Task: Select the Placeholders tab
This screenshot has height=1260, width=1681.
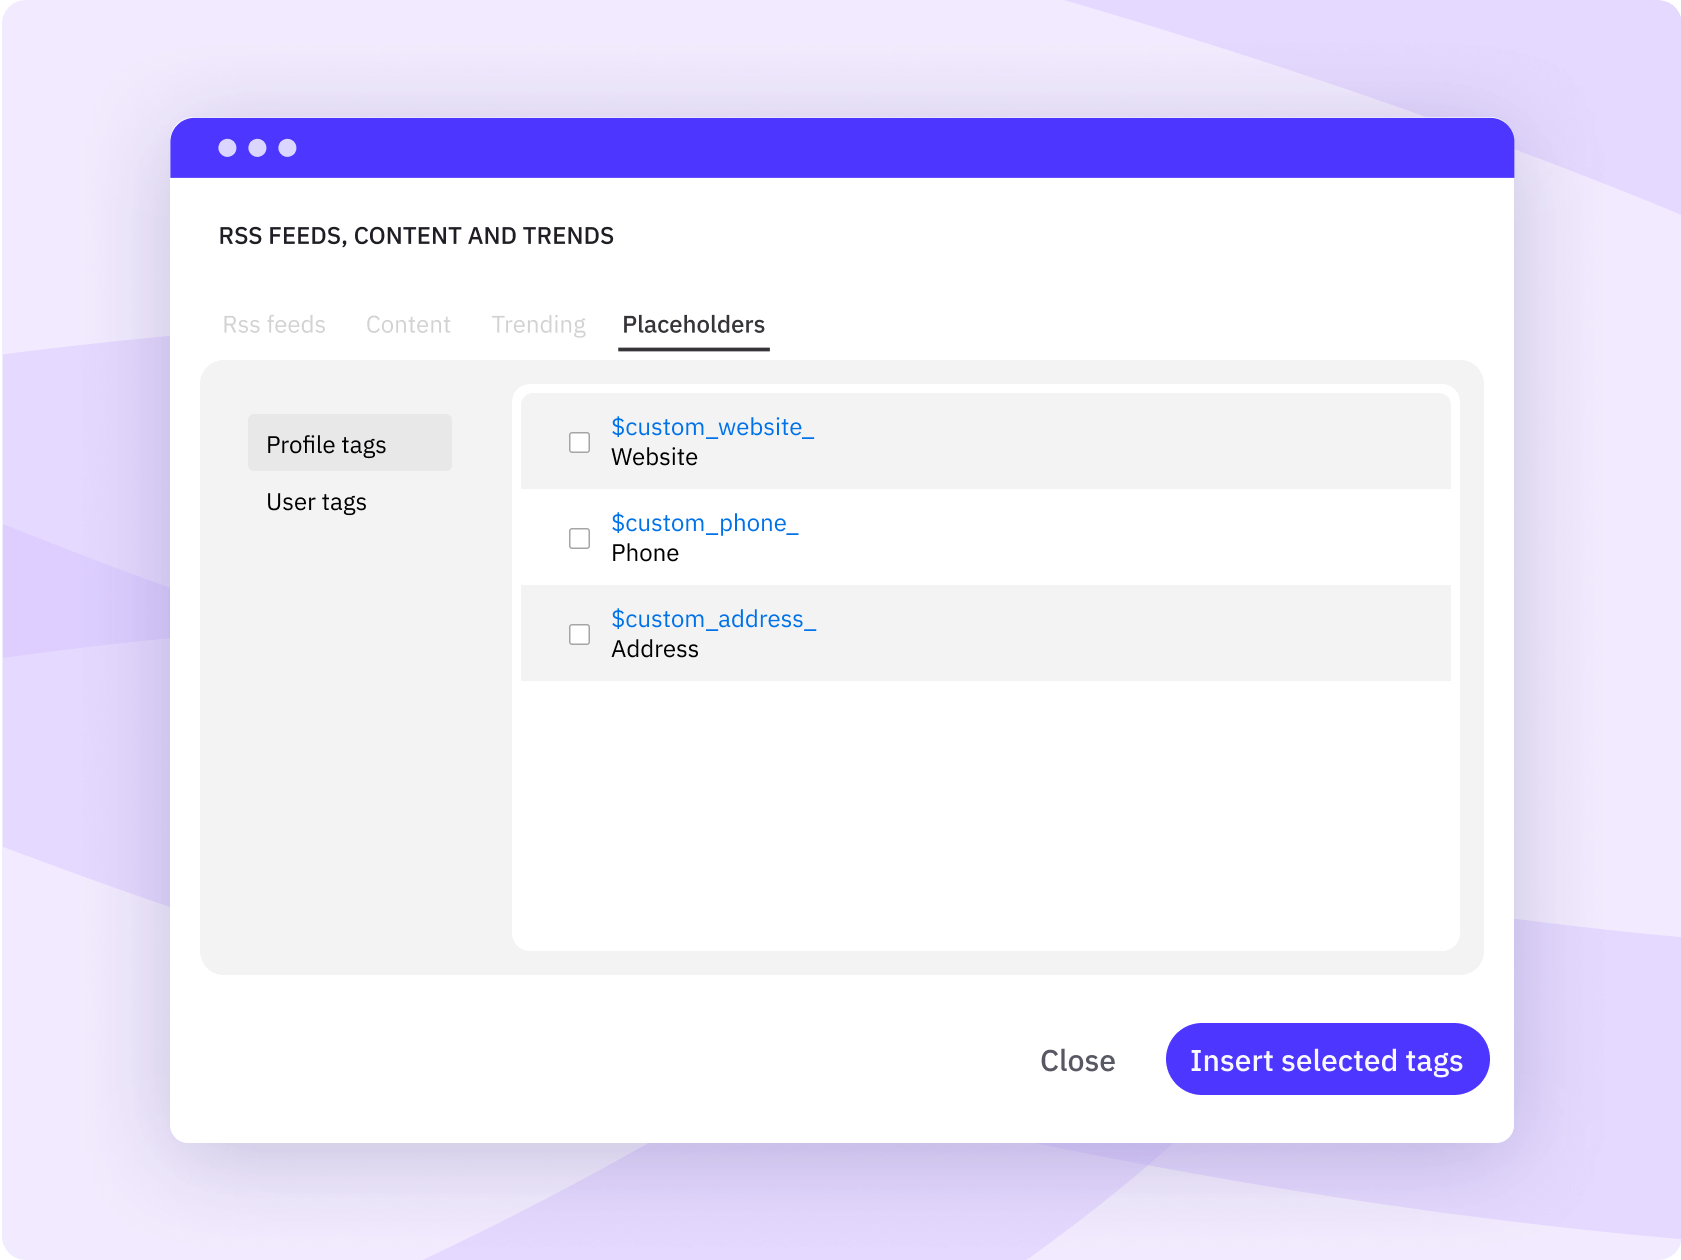Action: tap(693, 325)
